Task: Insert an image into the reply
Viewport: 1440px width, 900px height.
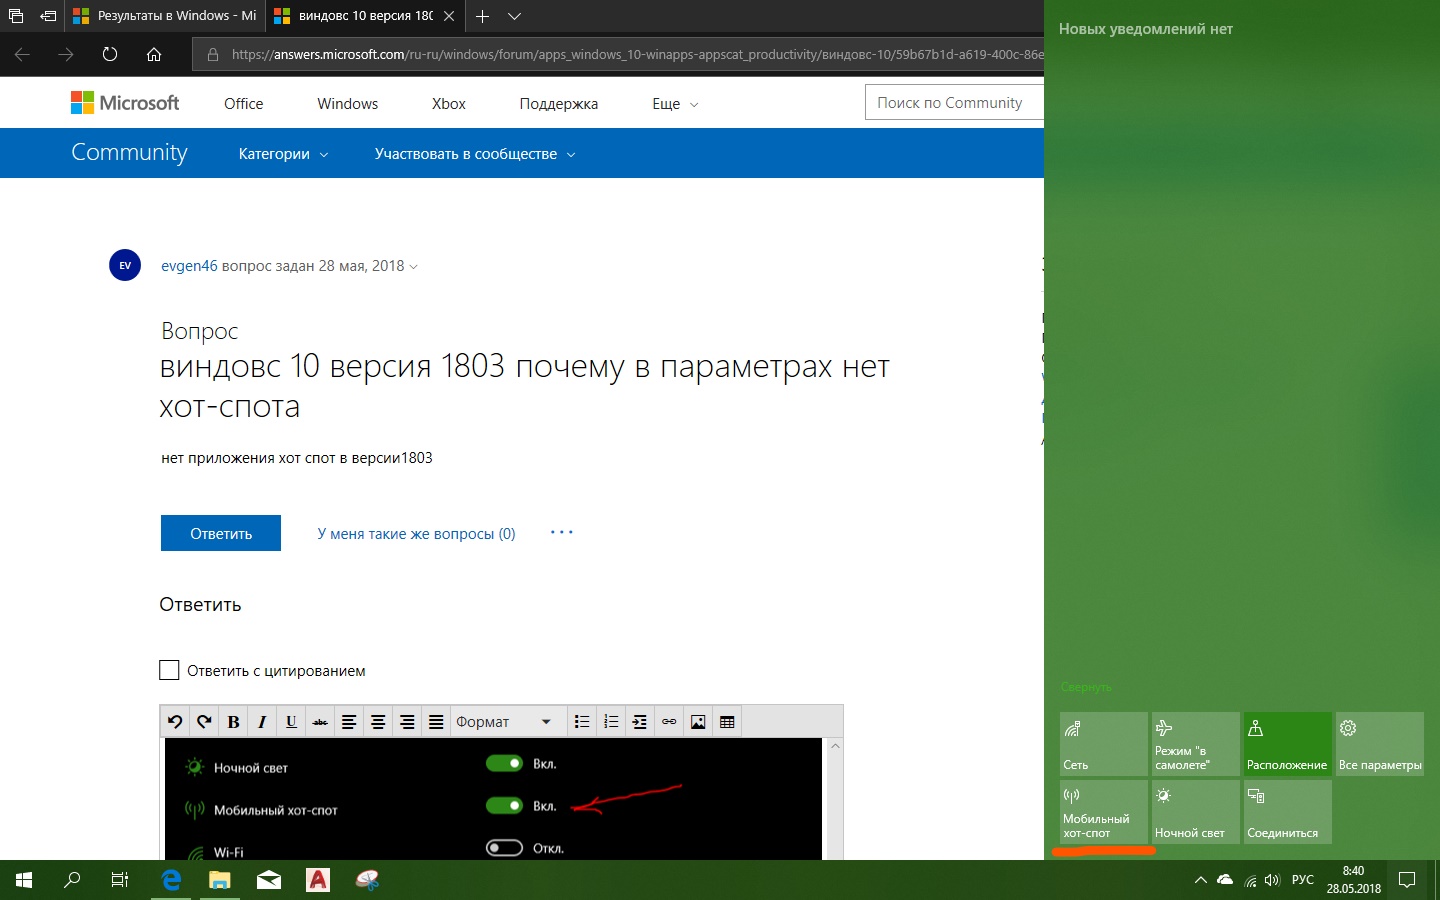Action: point(698,722)
